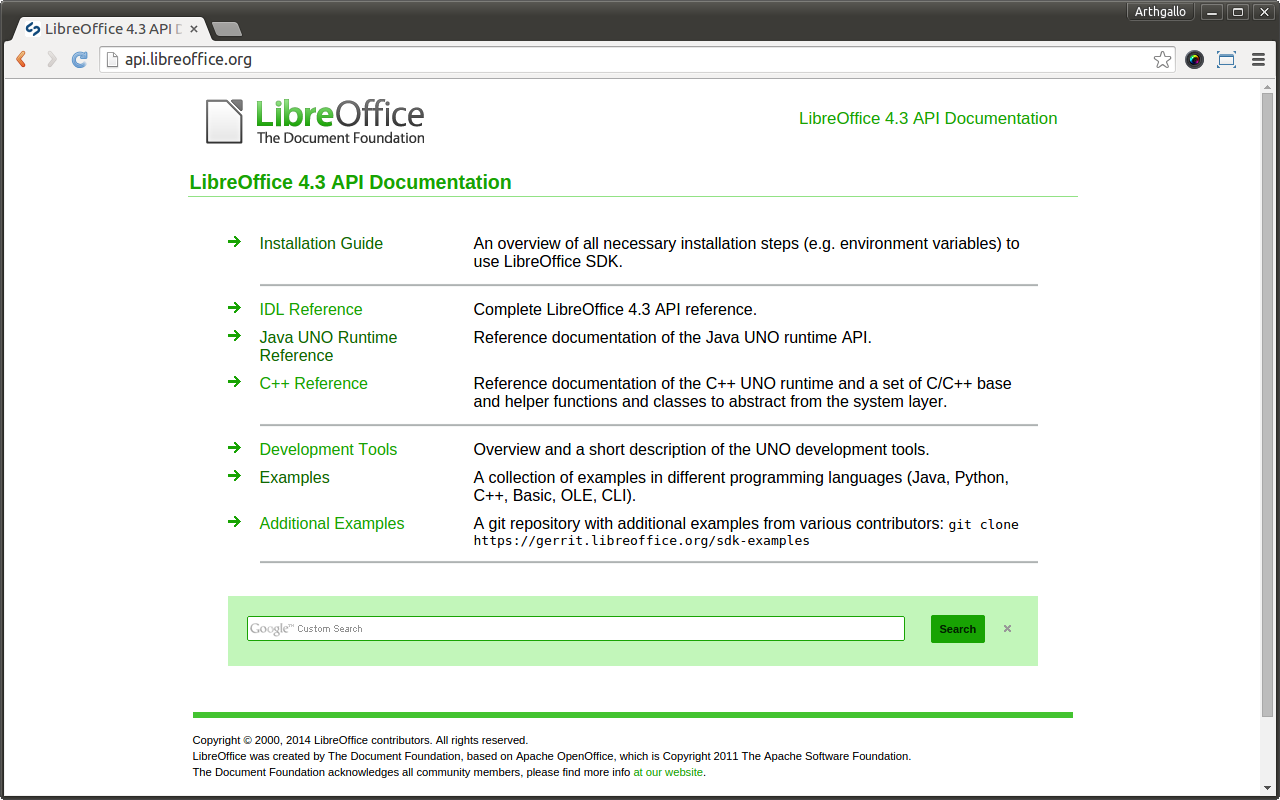The height and width of the screenshot is (800, 1280).
Task: Click the browser forward arrow
Action: (x=51, y=60)
